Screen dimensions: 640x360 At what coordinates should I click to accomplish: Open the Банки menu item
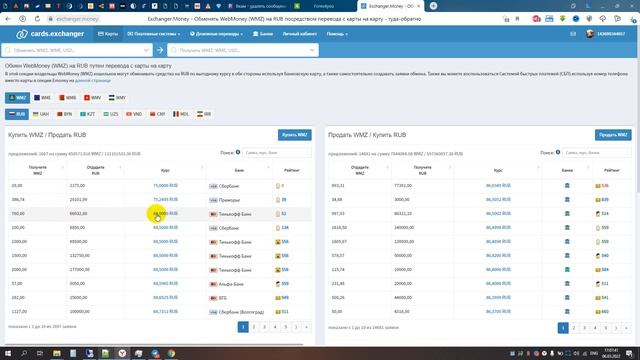tap(262, 34)
